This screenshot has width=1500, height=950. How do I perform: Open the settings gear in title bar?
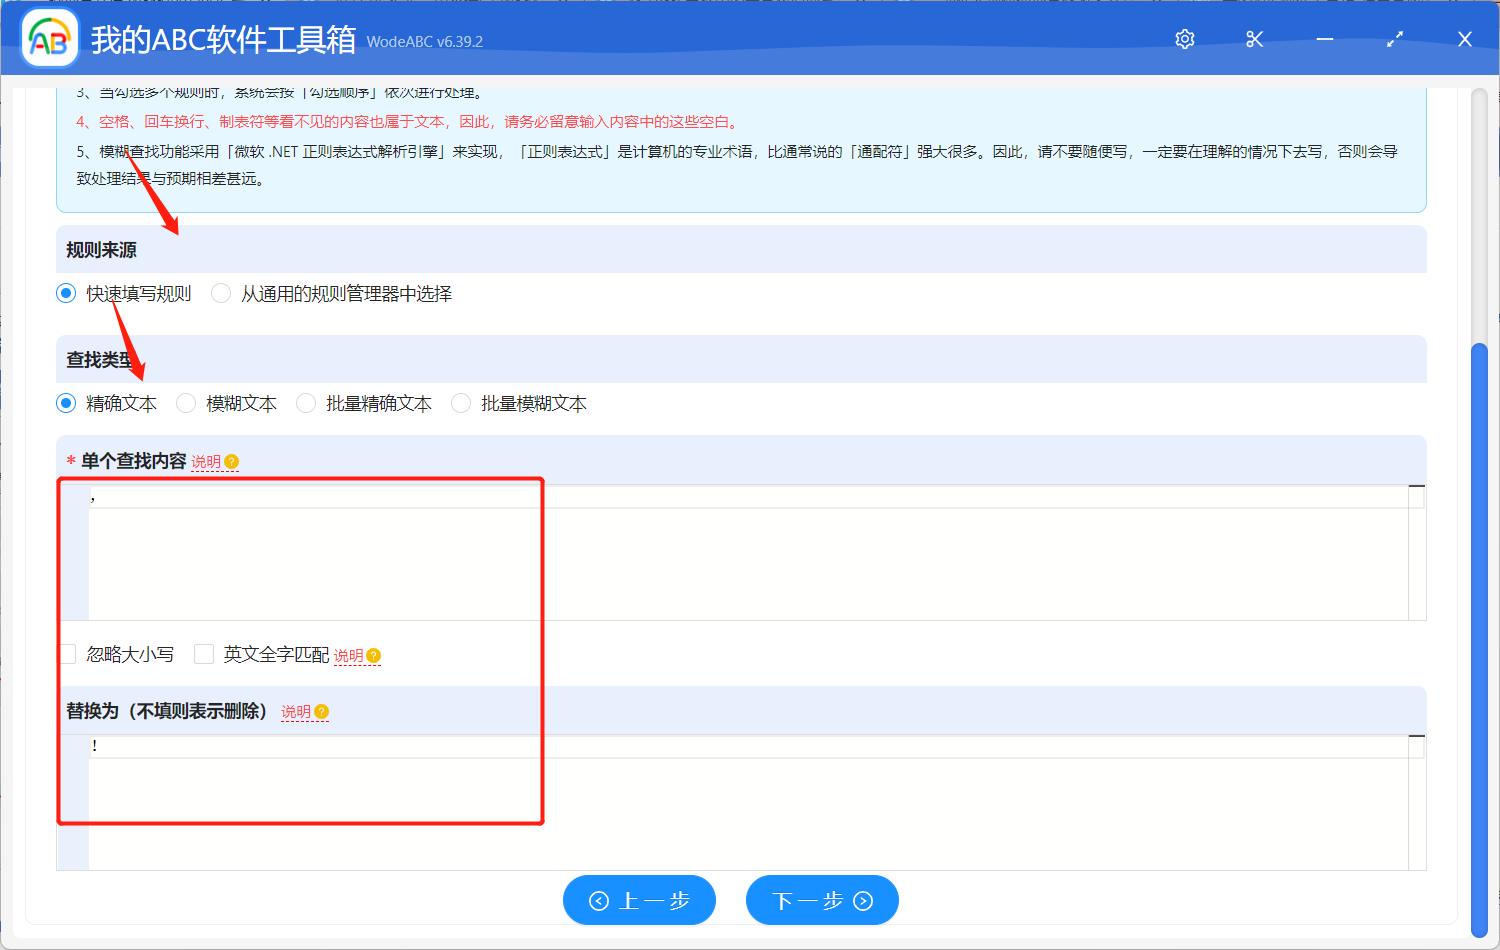click(1184, 39)
